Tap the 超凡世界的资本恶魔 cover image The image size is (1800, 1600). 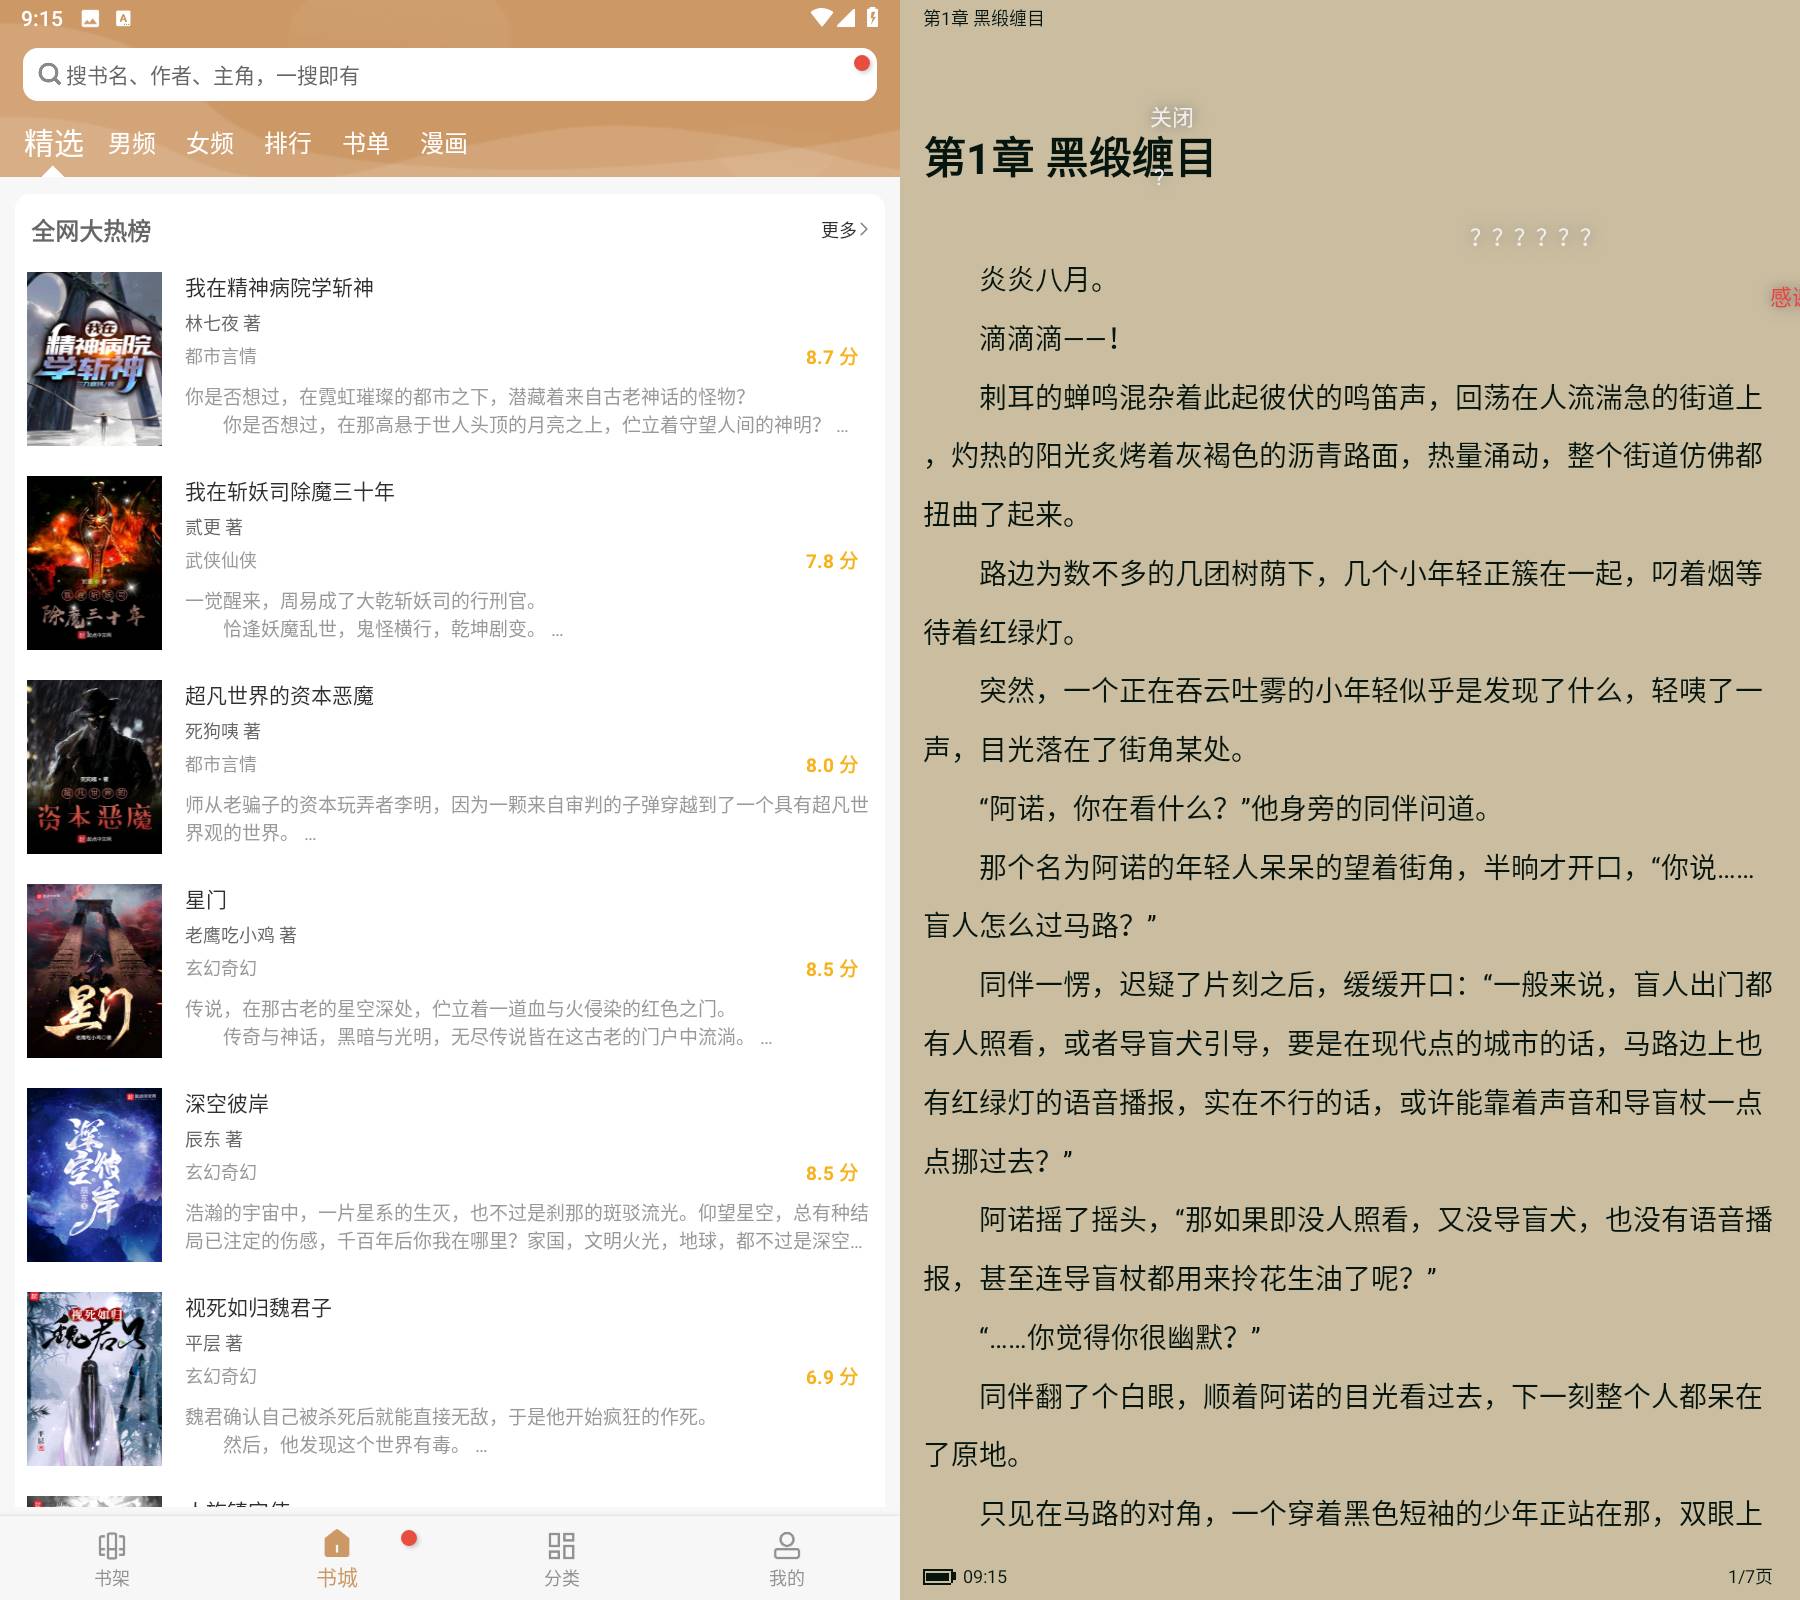[94, 767]
